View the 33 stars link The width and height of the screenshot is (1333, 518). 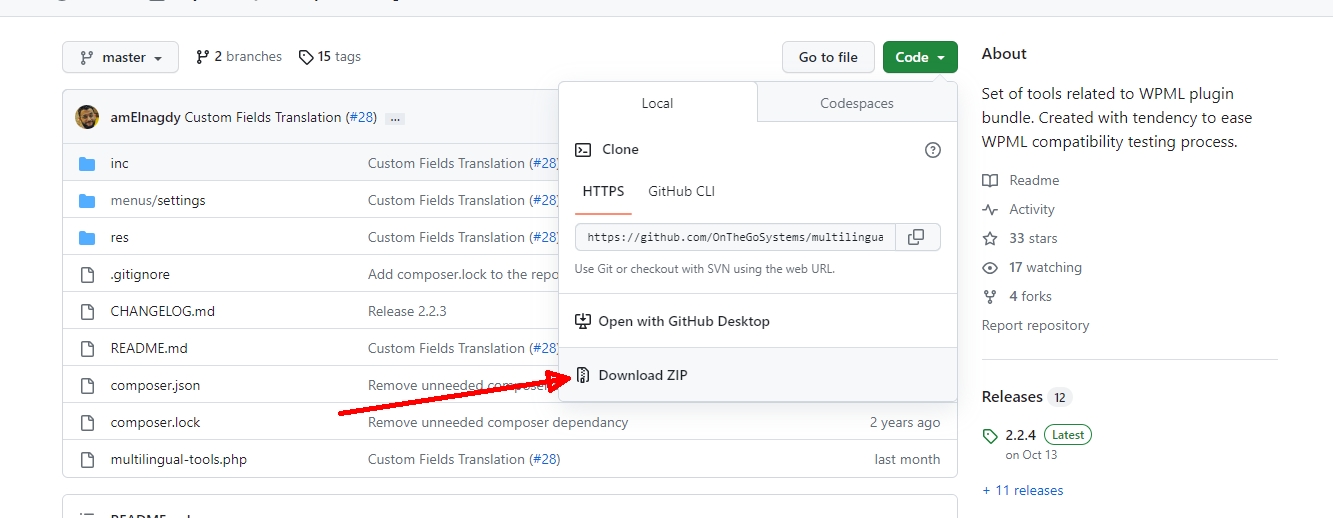tap(1033, 238)
